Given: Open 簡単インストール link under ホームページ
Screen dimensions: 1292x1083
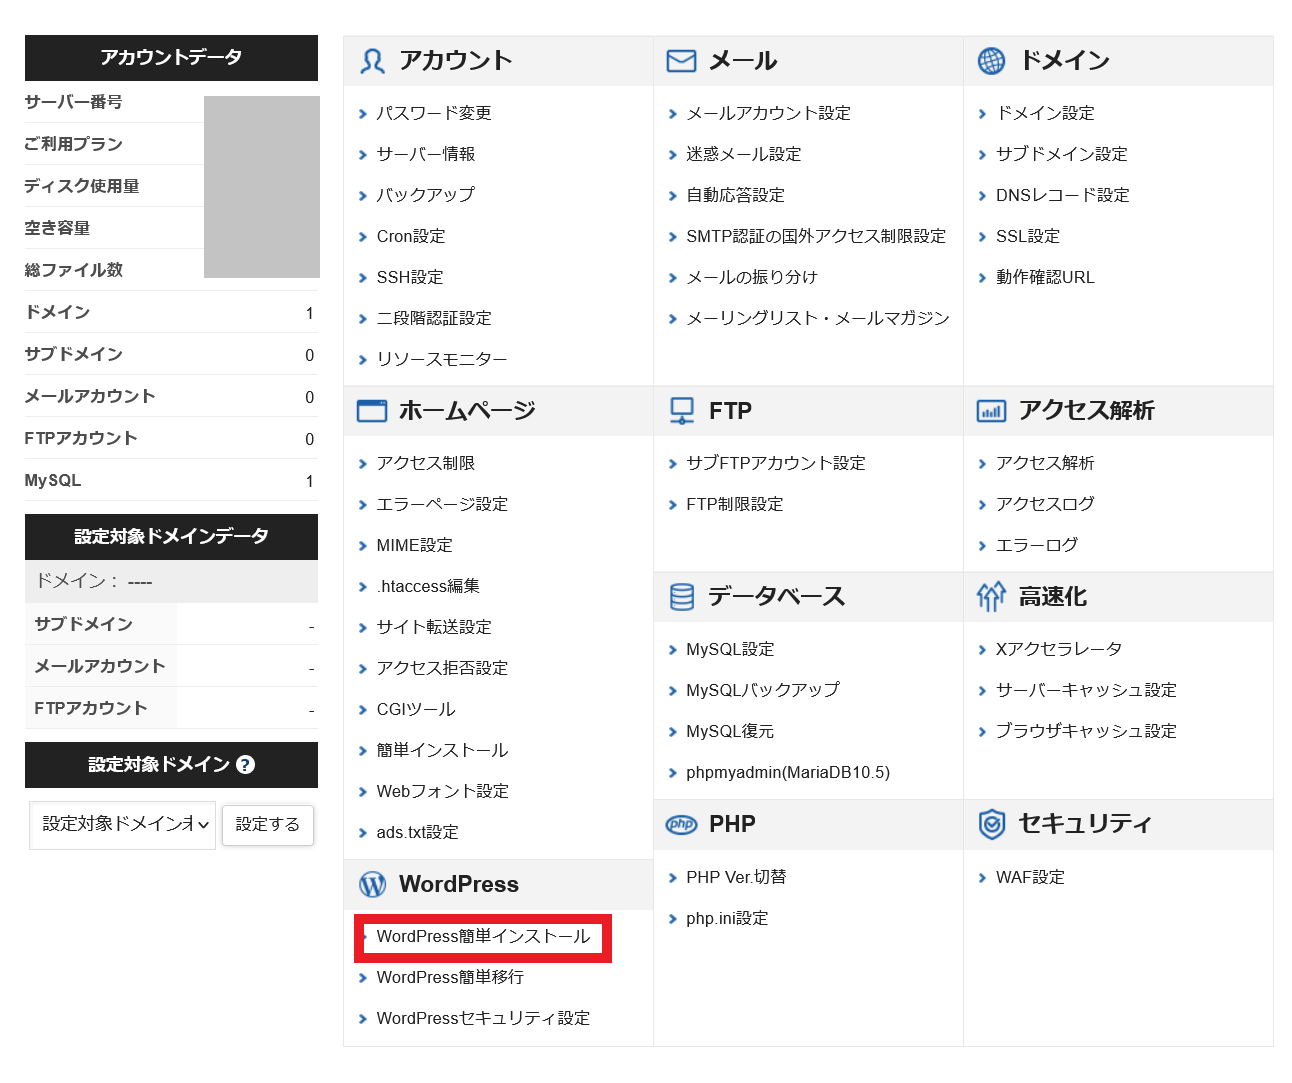Looking at the screenshot, I should pos(442,750).
